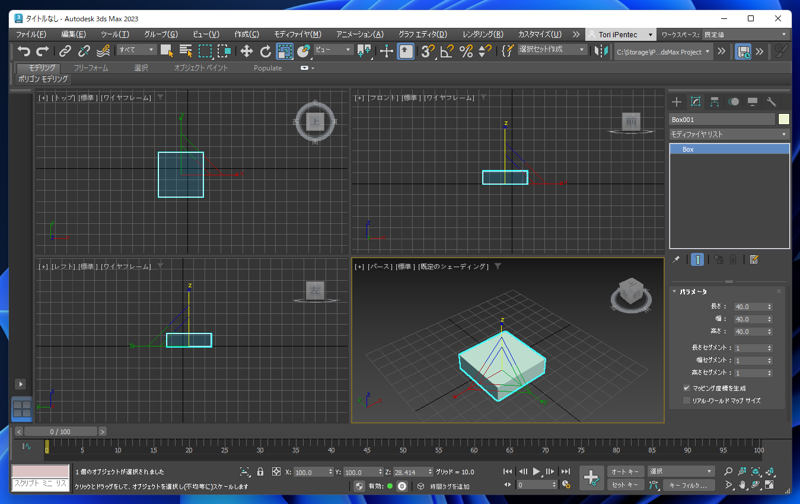800x504 pixels.
Task: Enable リアル-ワールド マップ サイズ checkbox
Action: tap(687, 400)
